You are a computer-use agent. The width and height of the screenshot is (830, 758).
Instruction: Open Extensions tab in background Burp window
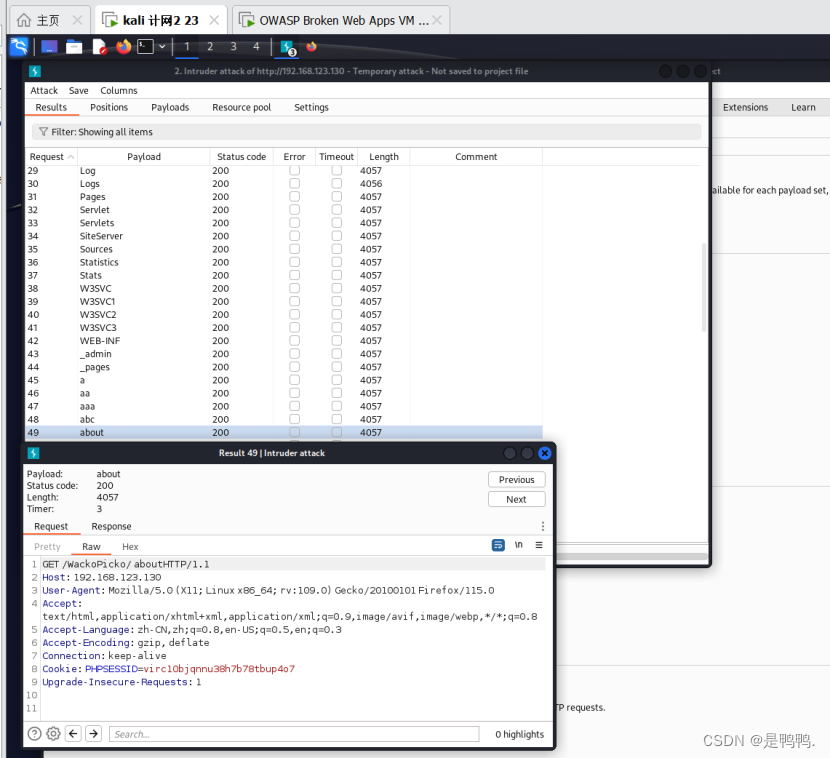[x=745, y=107]
